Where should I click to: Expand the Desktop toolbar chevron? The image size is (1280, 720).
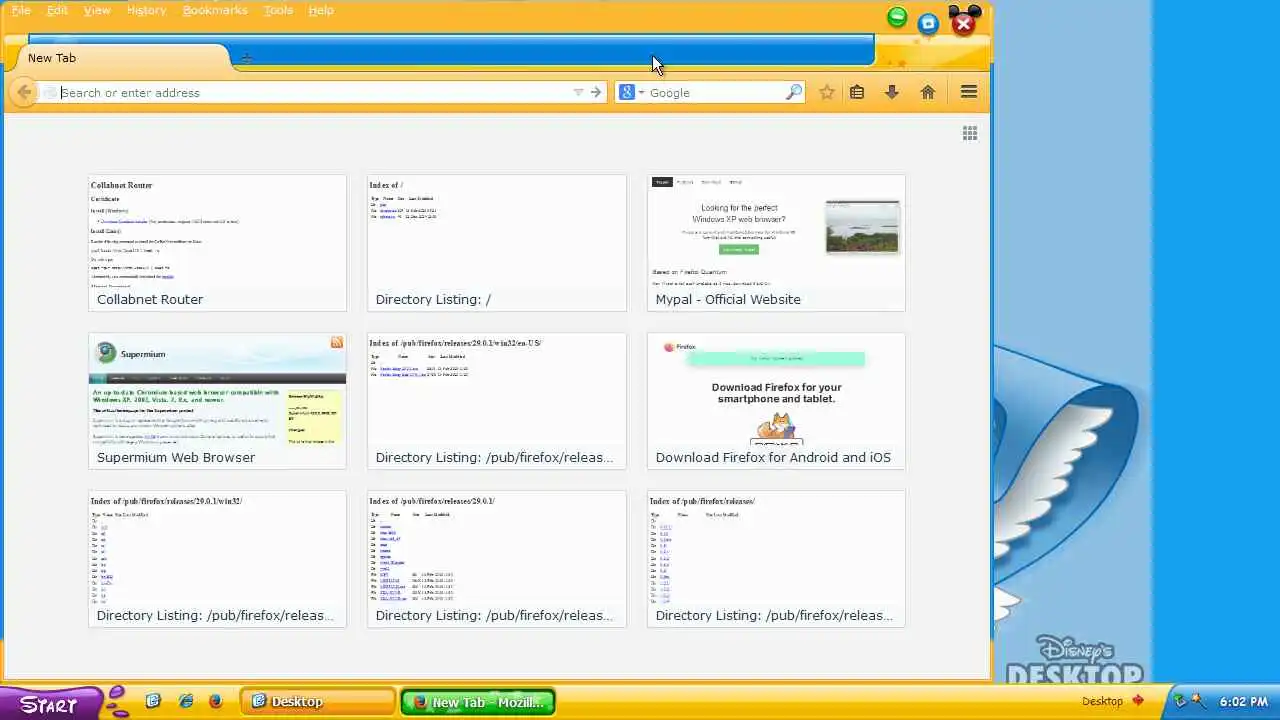[1138, 701]
